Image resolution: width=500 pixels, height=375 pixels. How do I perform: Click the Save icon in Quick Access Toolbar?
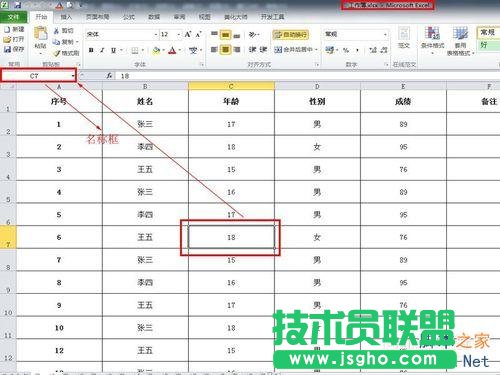tap(17, 5)
